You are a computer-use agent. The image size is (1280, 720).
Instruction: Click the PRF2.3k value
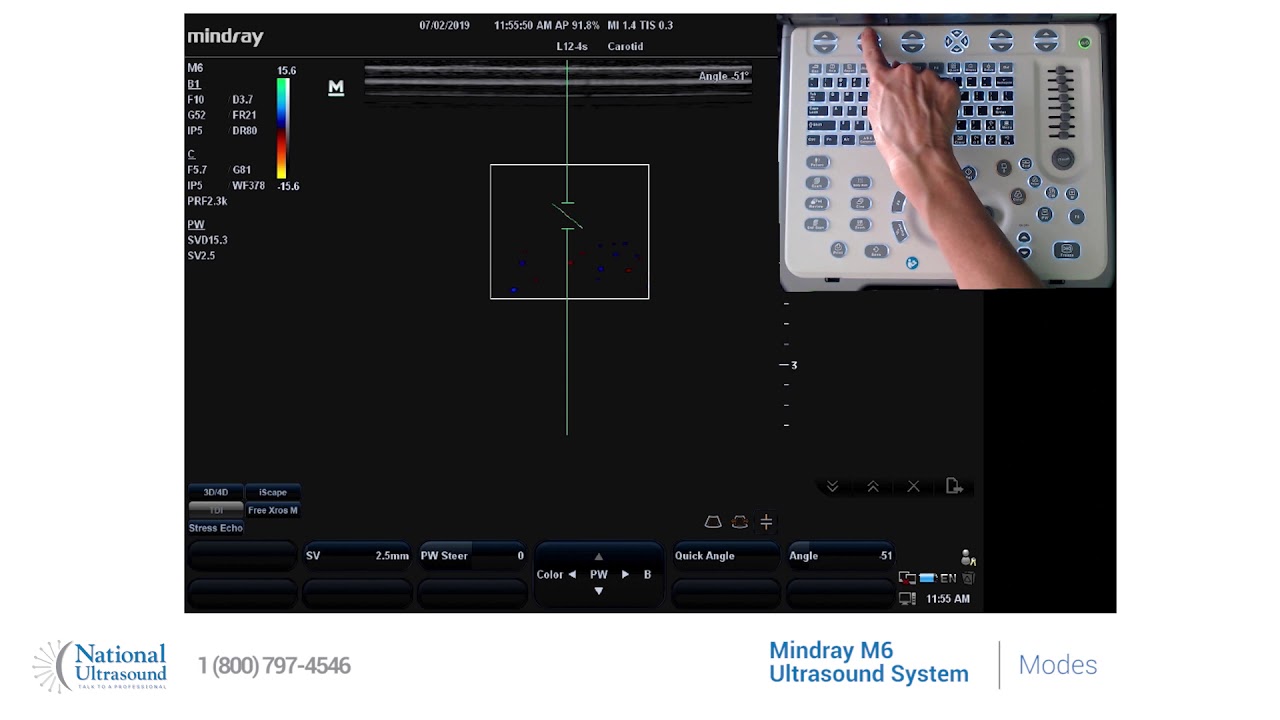207,201
